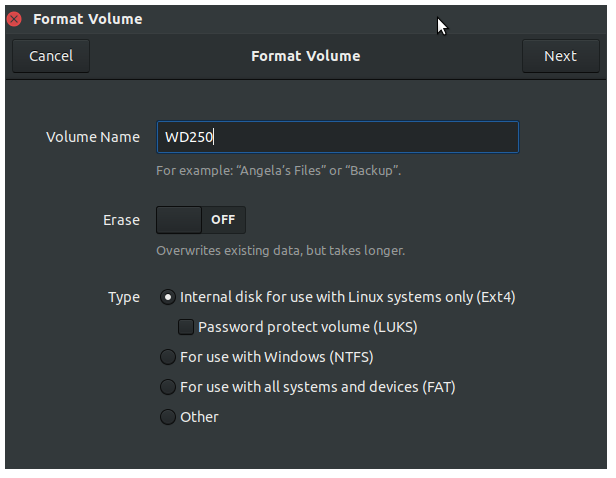The width and height of the screenshot is (616, 478).
Task: Enable the Password protect volume (LUKS) checkbox box
Action: [x=186, y=327]
